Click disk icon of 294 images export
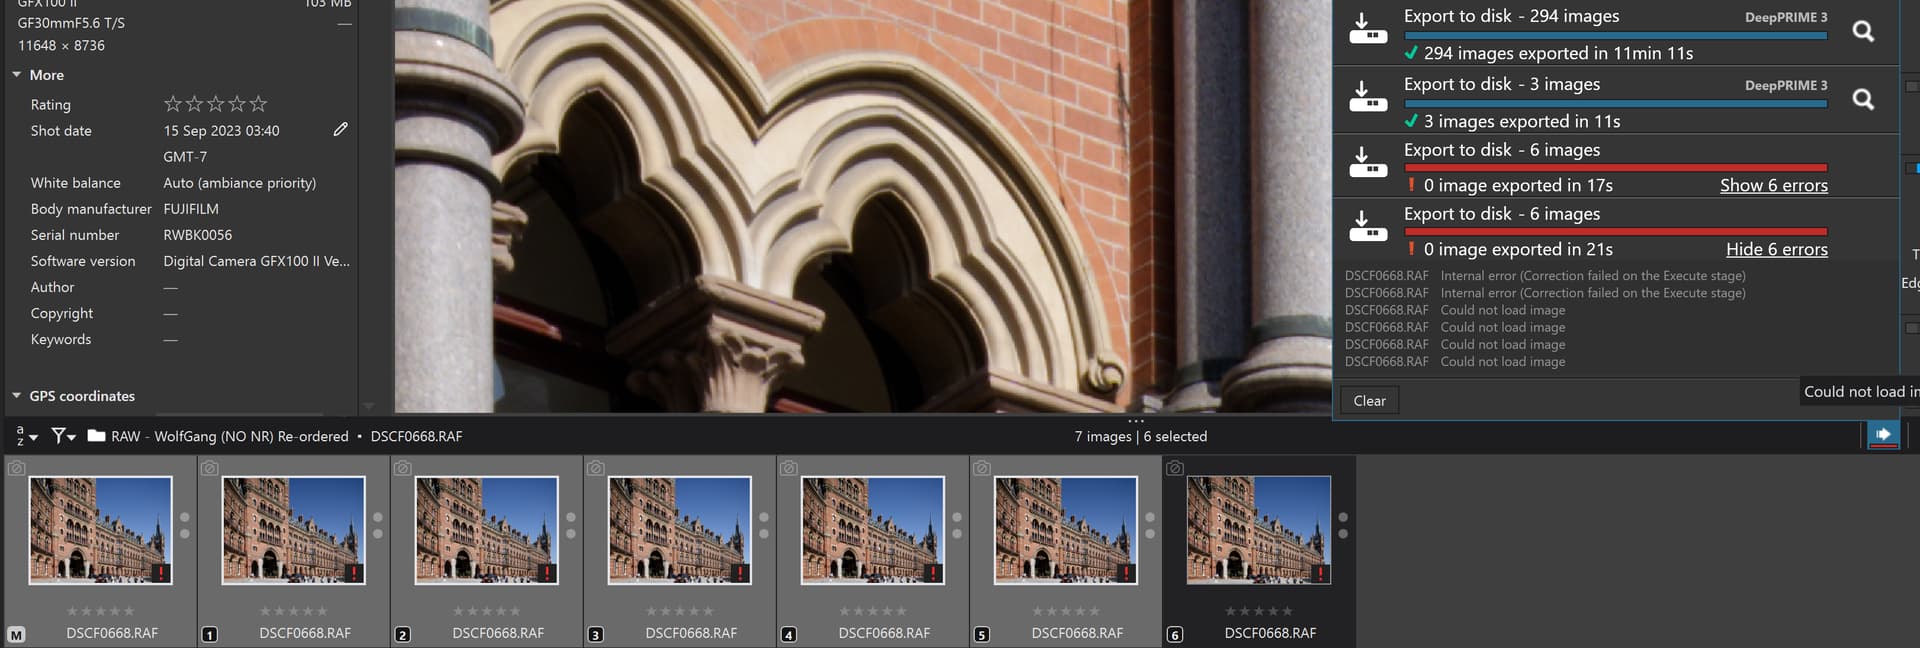The height and width of the screenshot is (648, 1920). coord(1367,30)
